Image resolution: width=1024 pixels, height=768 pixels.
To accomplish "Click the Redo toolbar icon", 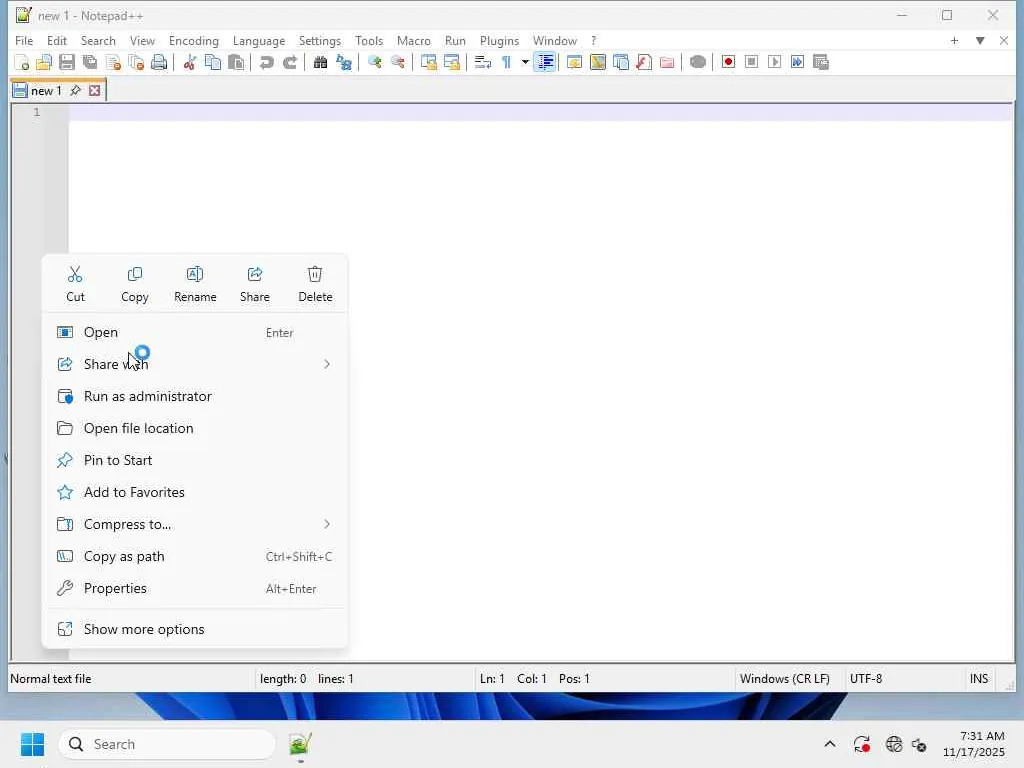I will [289, 63].
